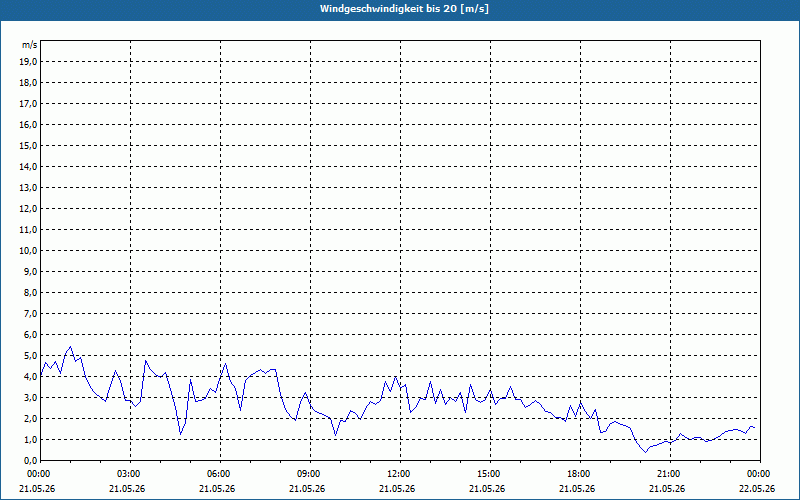
Task: Click the '2,0' y-axis value
Action: tap(30, 418)
